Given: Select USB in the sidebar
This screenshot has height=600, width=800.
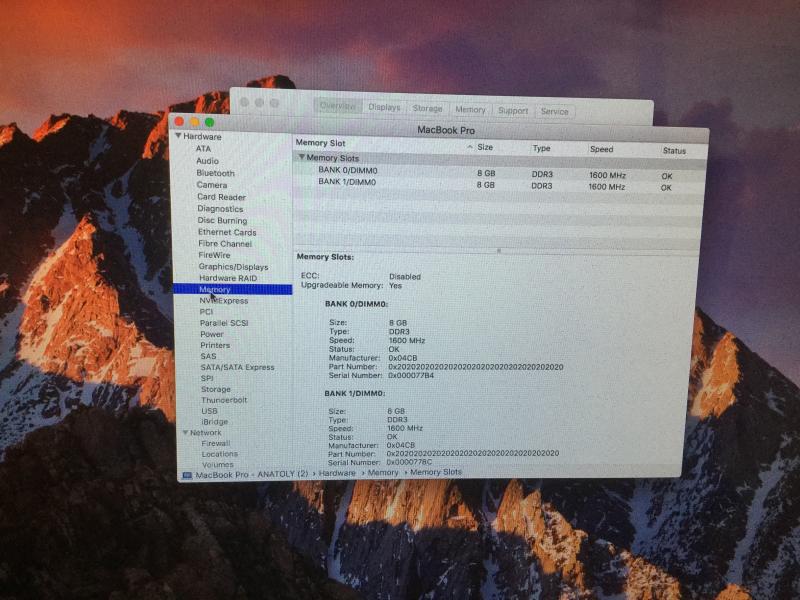Looking at the screenshot, I should 209,411.
